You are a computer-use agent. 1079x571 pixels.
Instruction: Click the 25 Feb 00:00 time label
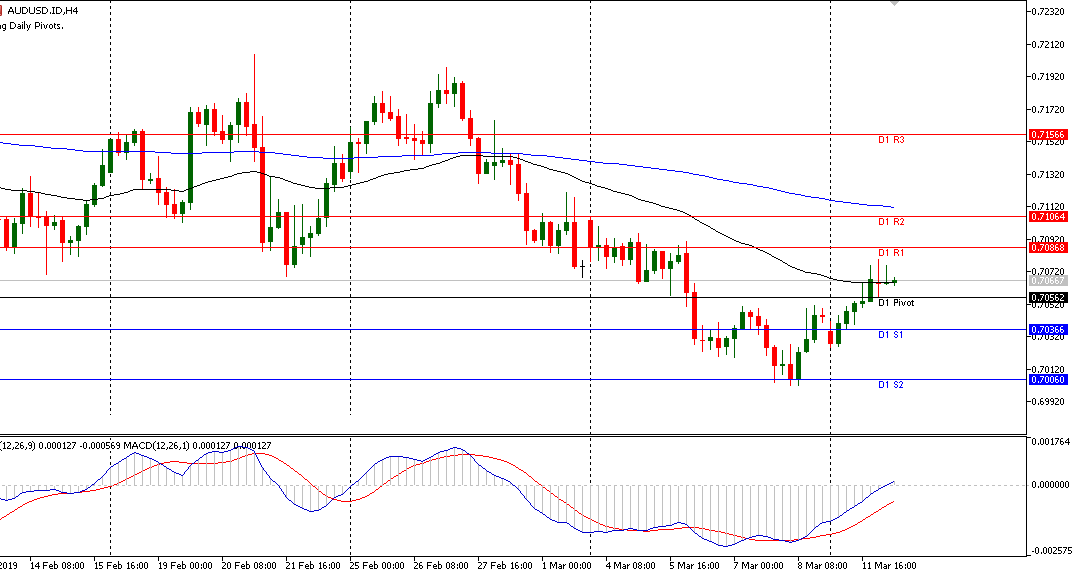click(x=376, y=566)
